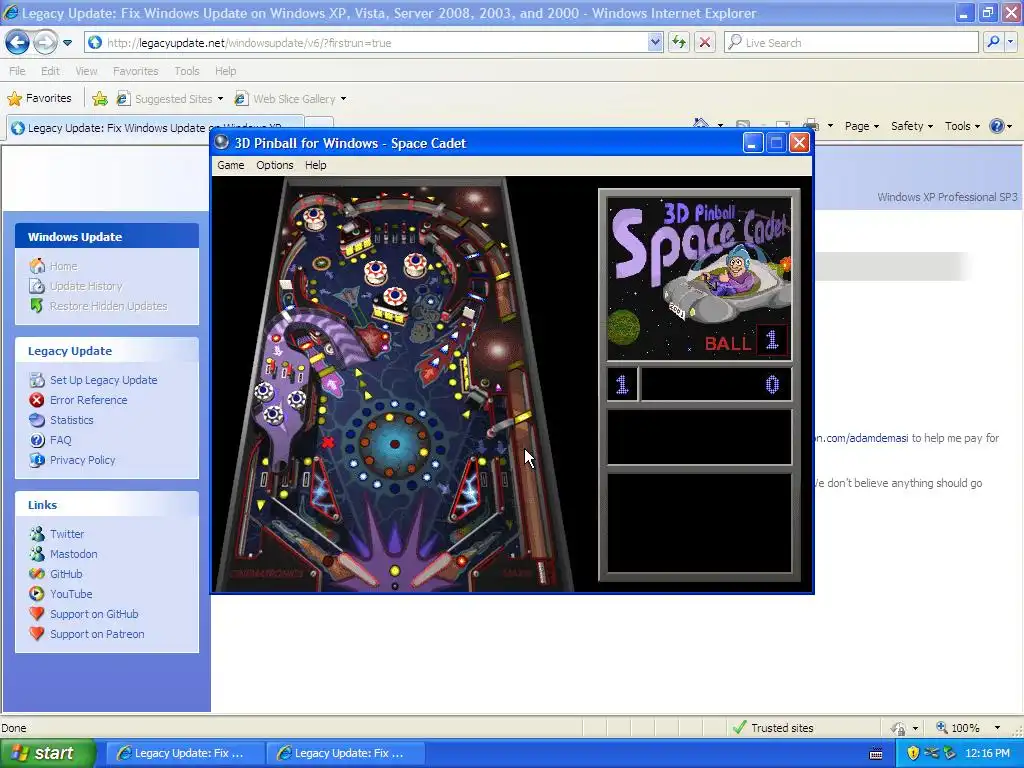Click the Refresh page icon
1024x768 pixels.
pos(679,42)
